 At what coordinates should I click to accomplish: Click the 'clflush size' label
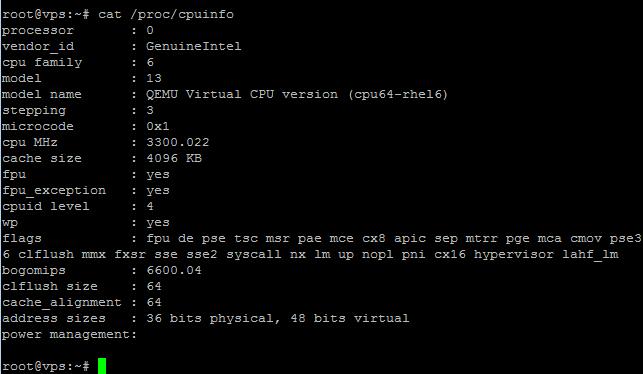pyautogui.click(x=50, y=286)
